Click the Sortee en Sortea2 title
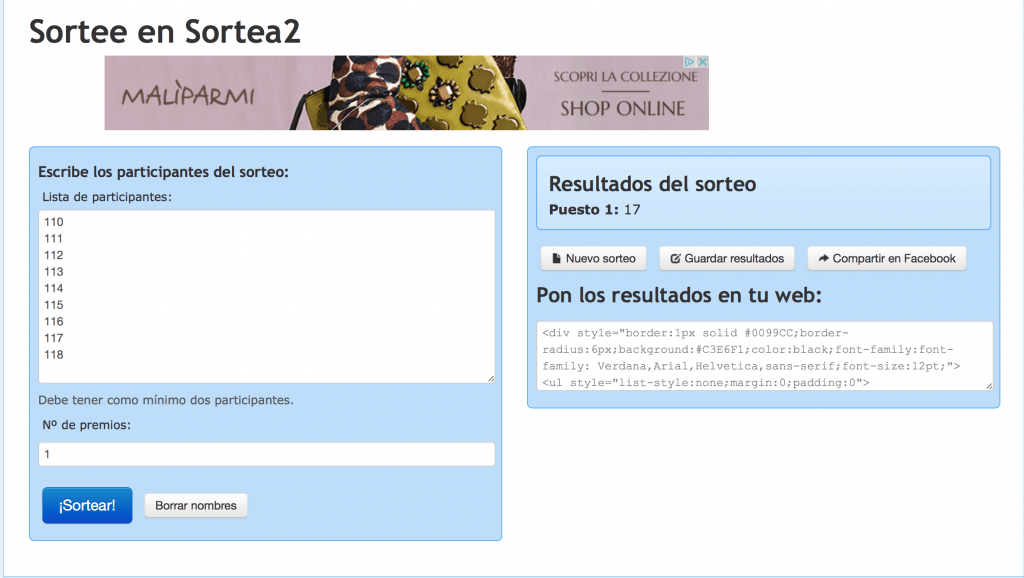Image resolution: width=1024 pixels, height=578 pixels. click(165, 31)
